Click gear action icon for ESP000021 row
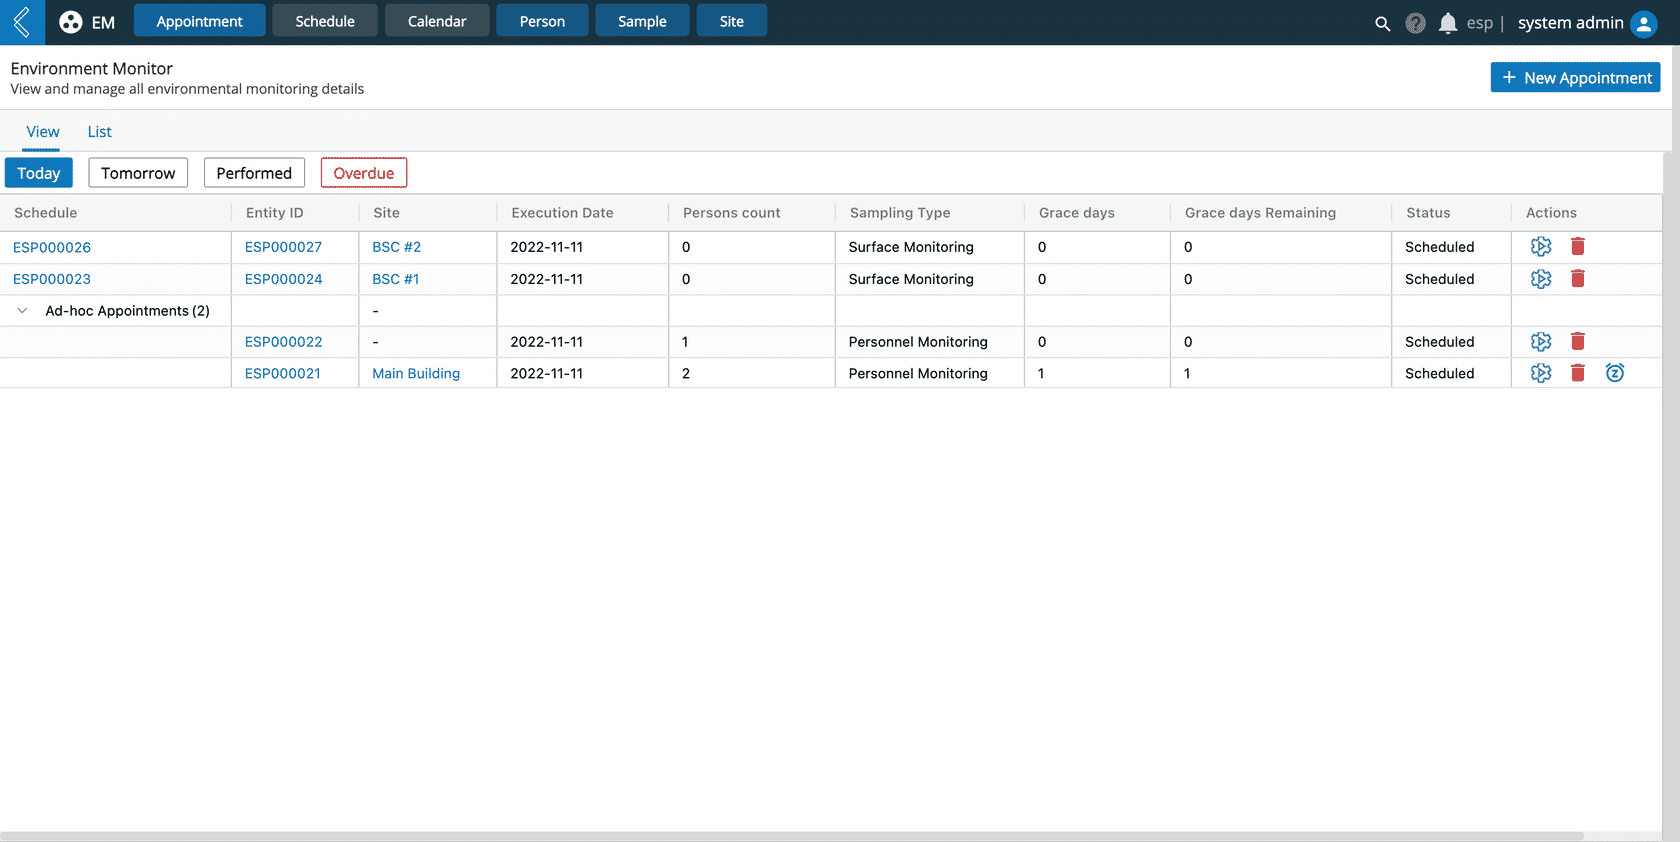This screenshot has width=1680, height=842. 1541,373
